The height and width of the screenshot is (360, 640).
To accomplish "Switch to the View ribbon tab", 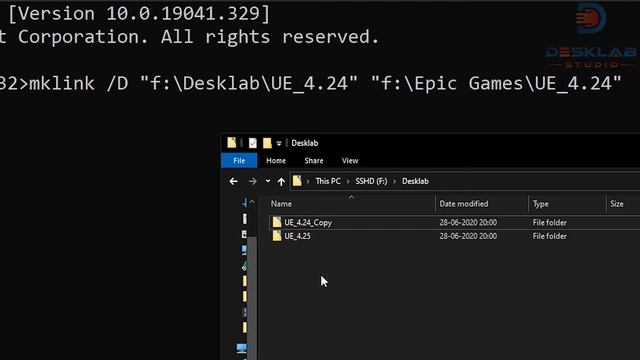I will [350, 161].
